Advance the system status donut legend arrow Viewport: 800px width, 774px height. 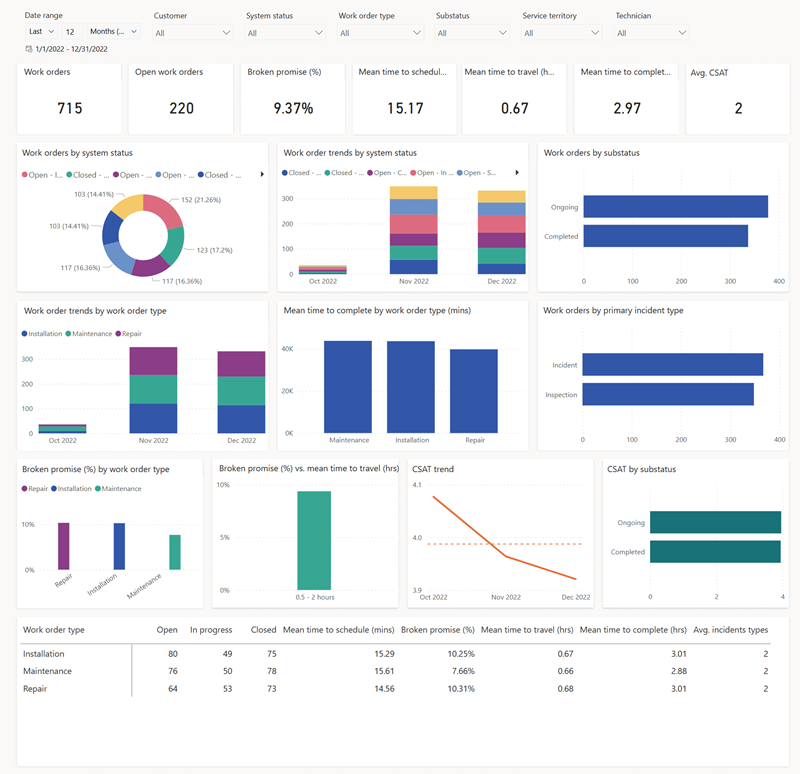pyautogui.click(x=262, y=174)
